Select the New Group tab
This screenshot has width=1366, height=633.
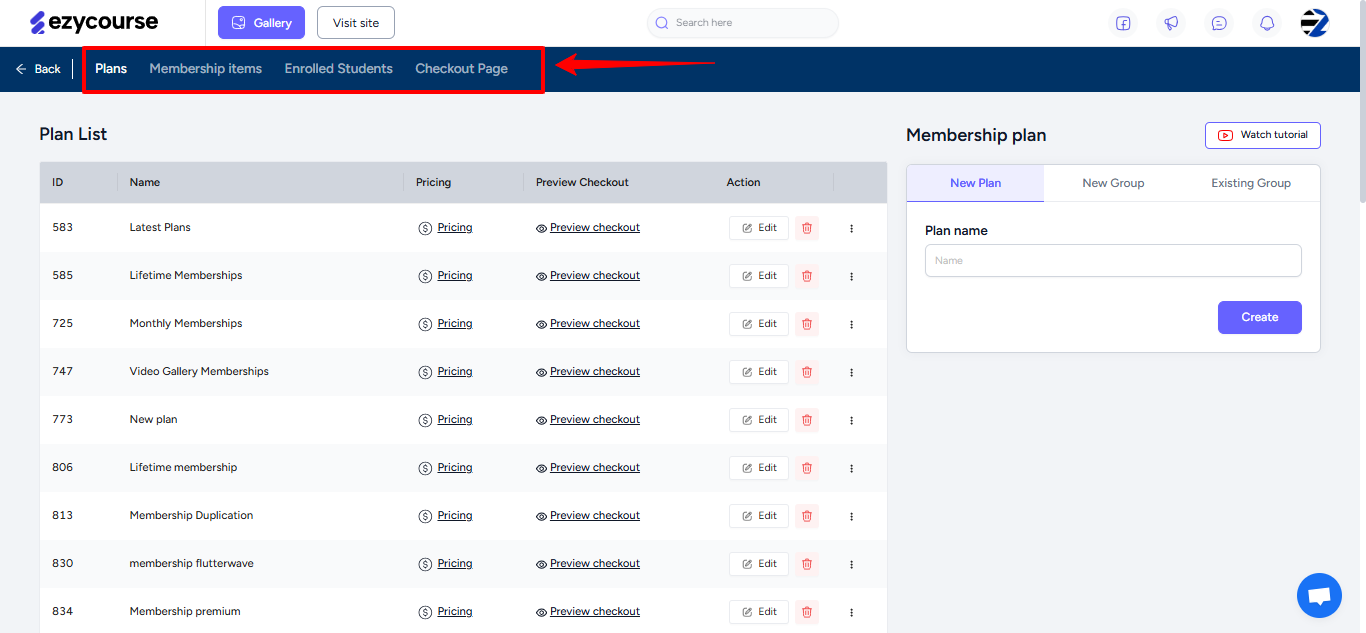[1113, 183]
